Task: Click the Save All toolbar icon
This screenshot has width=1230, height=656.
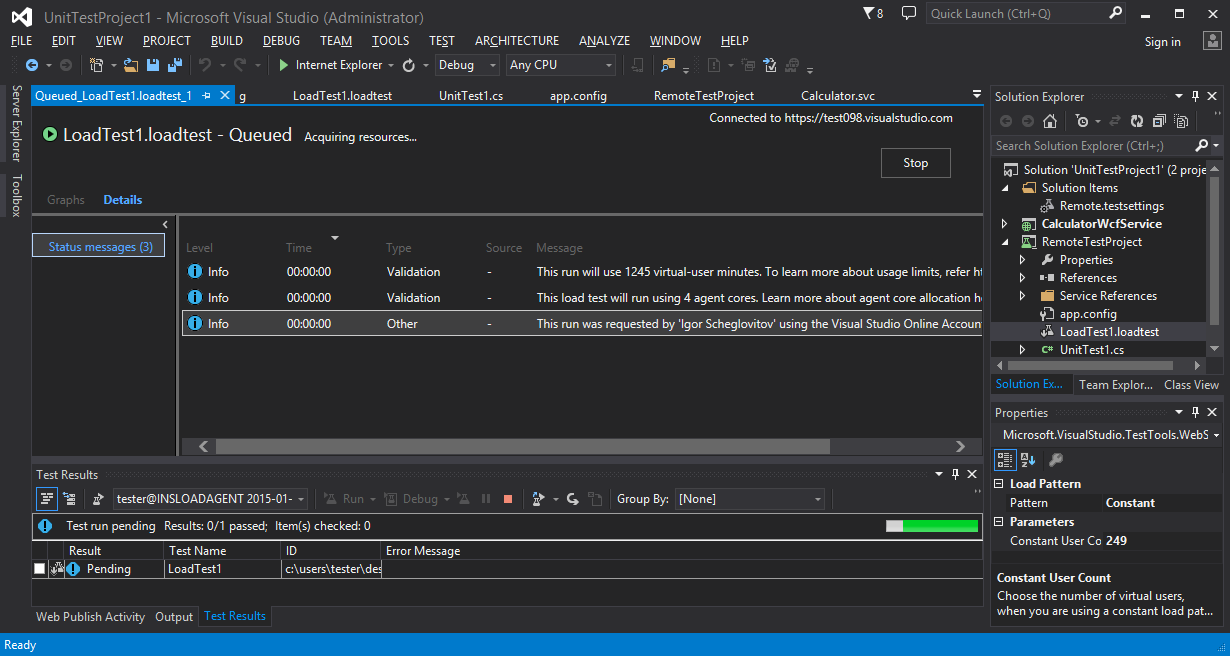Action: [174, 65]
